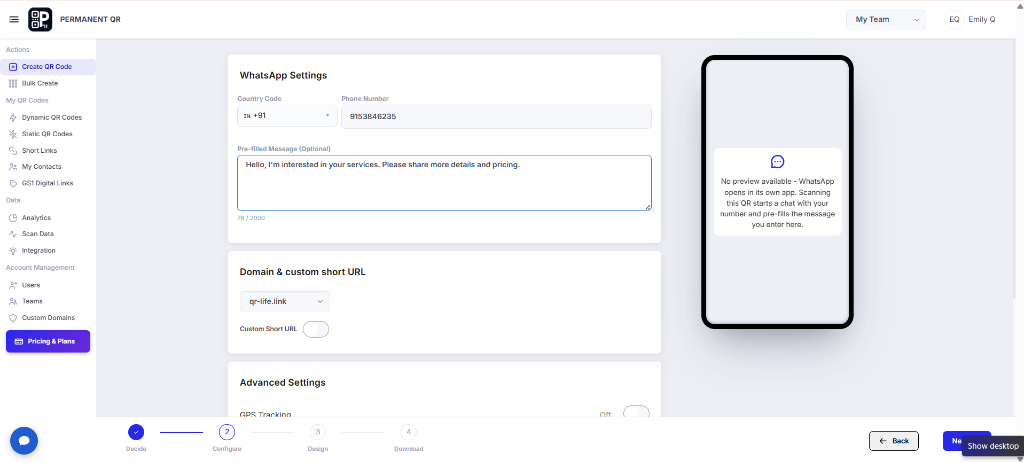The width and height of the screenshot is (1024, 463).
Task: Click the Users person icon
Action: tap(13, 285)
